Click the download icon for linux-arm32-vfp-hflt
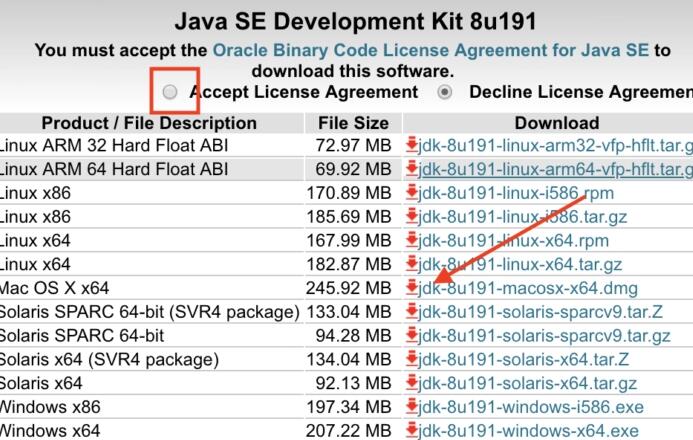The width and height of the screenshot is (693, 440). [x=411, y=144]
